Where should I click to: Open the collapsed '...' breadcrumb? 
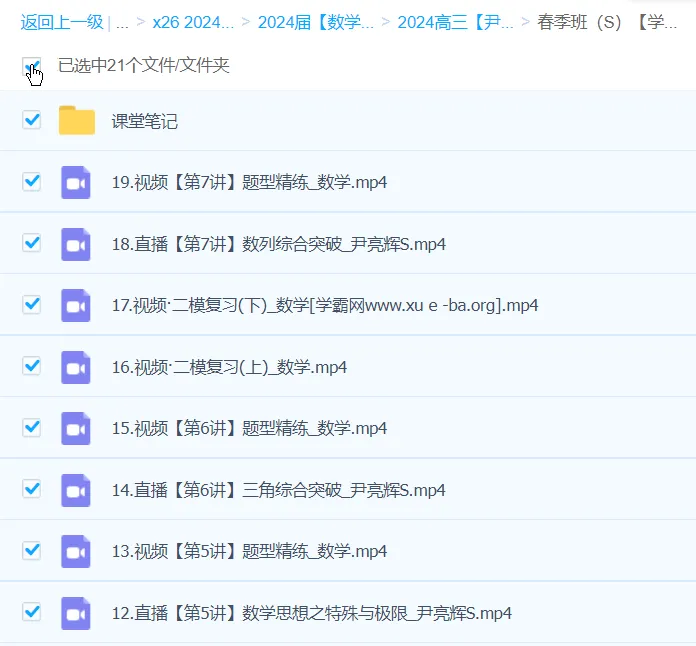coord(122,23)
